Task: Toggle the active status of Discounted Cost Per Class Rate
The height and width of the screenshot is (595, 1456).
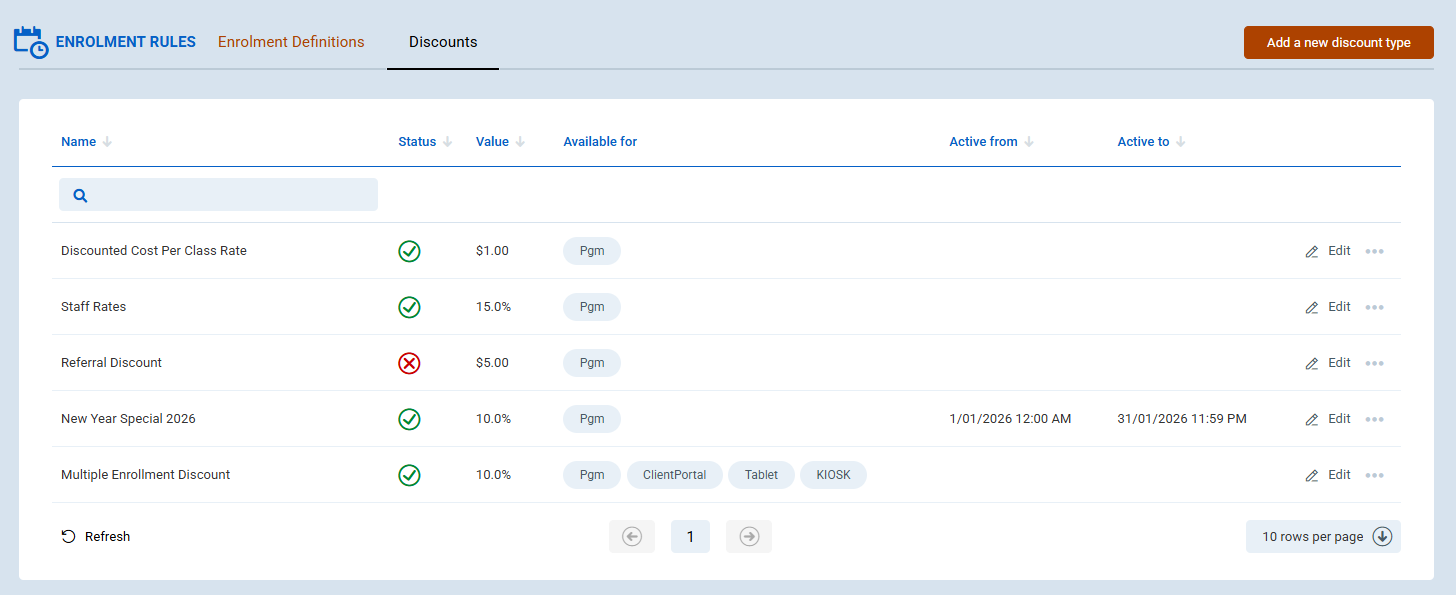Action: pos(409,251)
